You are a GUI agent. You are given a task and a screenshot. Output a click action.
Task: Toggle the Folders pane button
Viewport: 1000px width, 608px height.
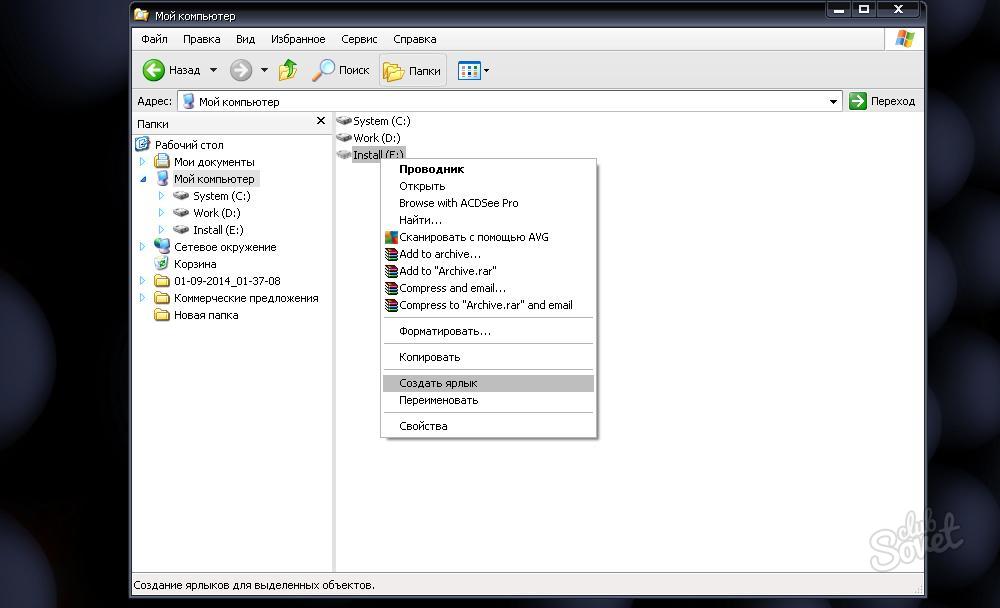[413, 71]
